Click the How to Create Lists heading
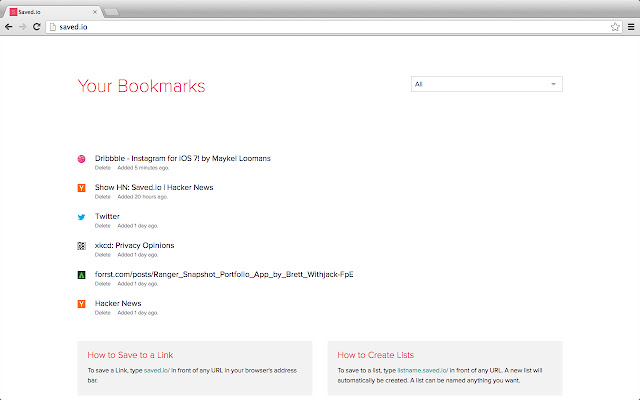Screen dimensions: 640x400 (x=376, y=355)
